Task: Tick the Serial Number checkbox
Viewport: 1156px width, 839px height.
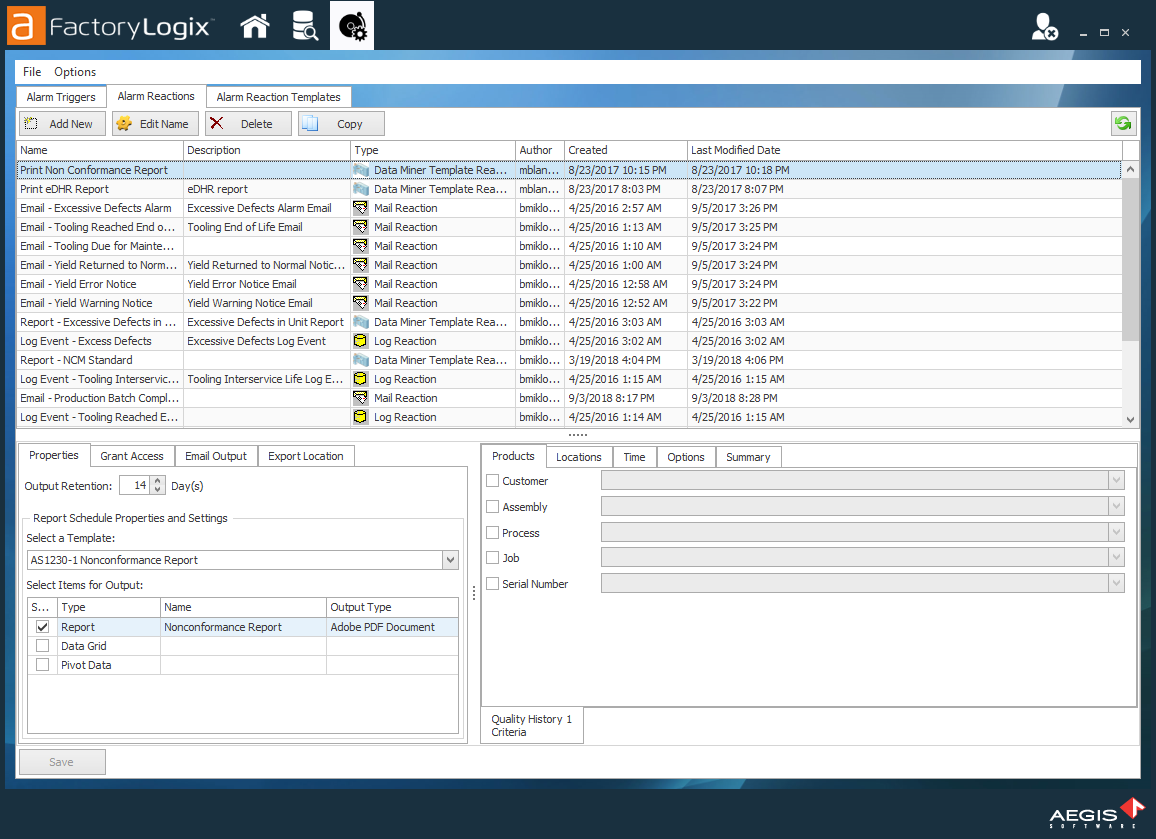Action: click(x=492, y=584)
